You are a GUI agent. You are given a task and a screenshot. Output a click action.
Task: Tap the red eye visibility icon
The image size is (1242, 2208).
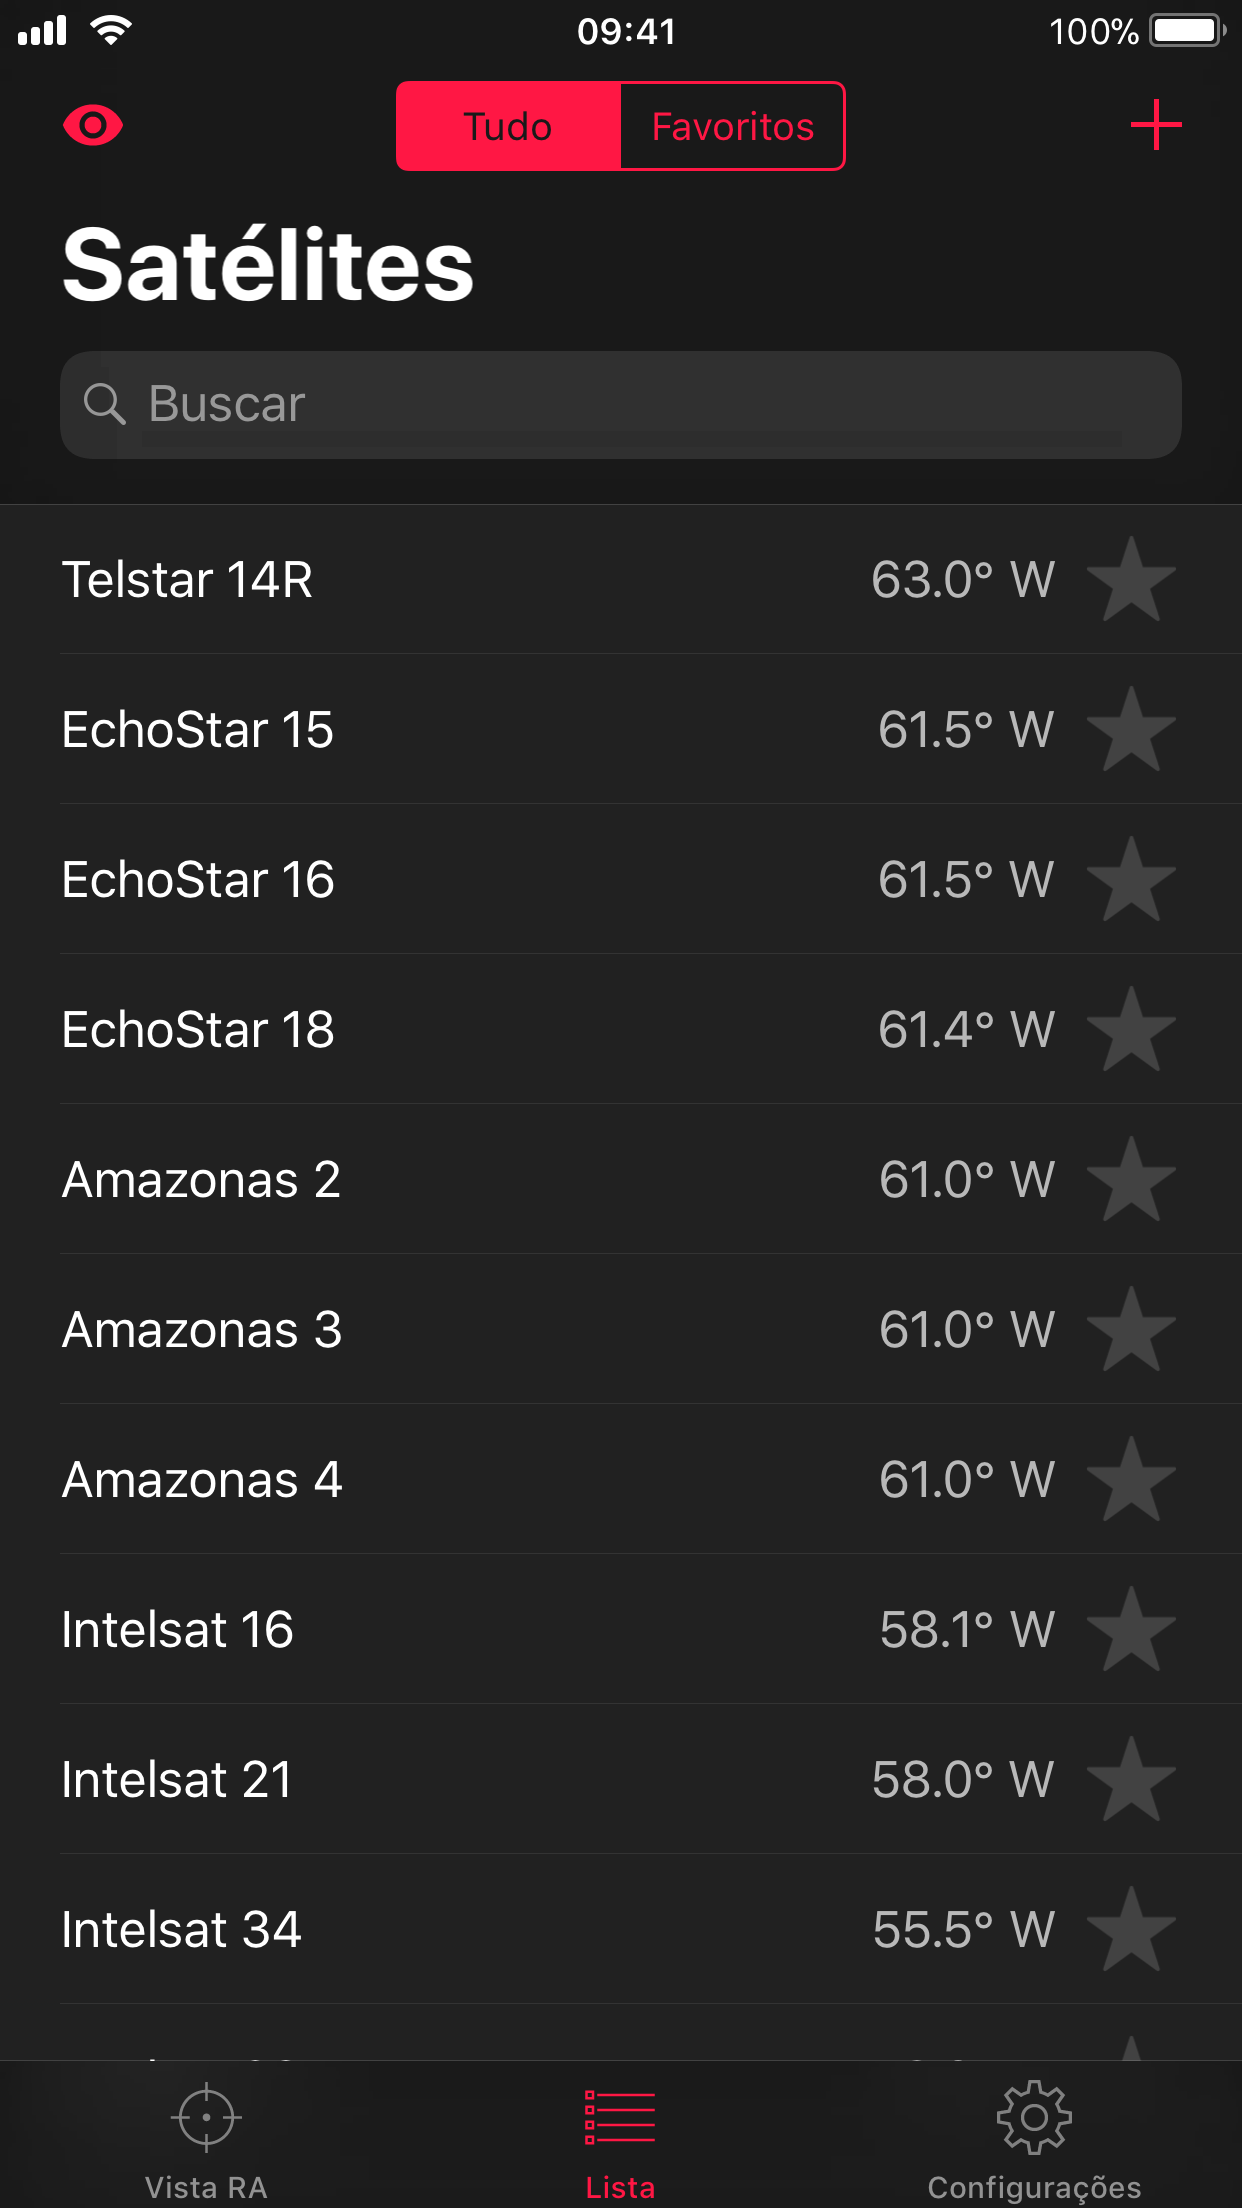coord(93,126)
